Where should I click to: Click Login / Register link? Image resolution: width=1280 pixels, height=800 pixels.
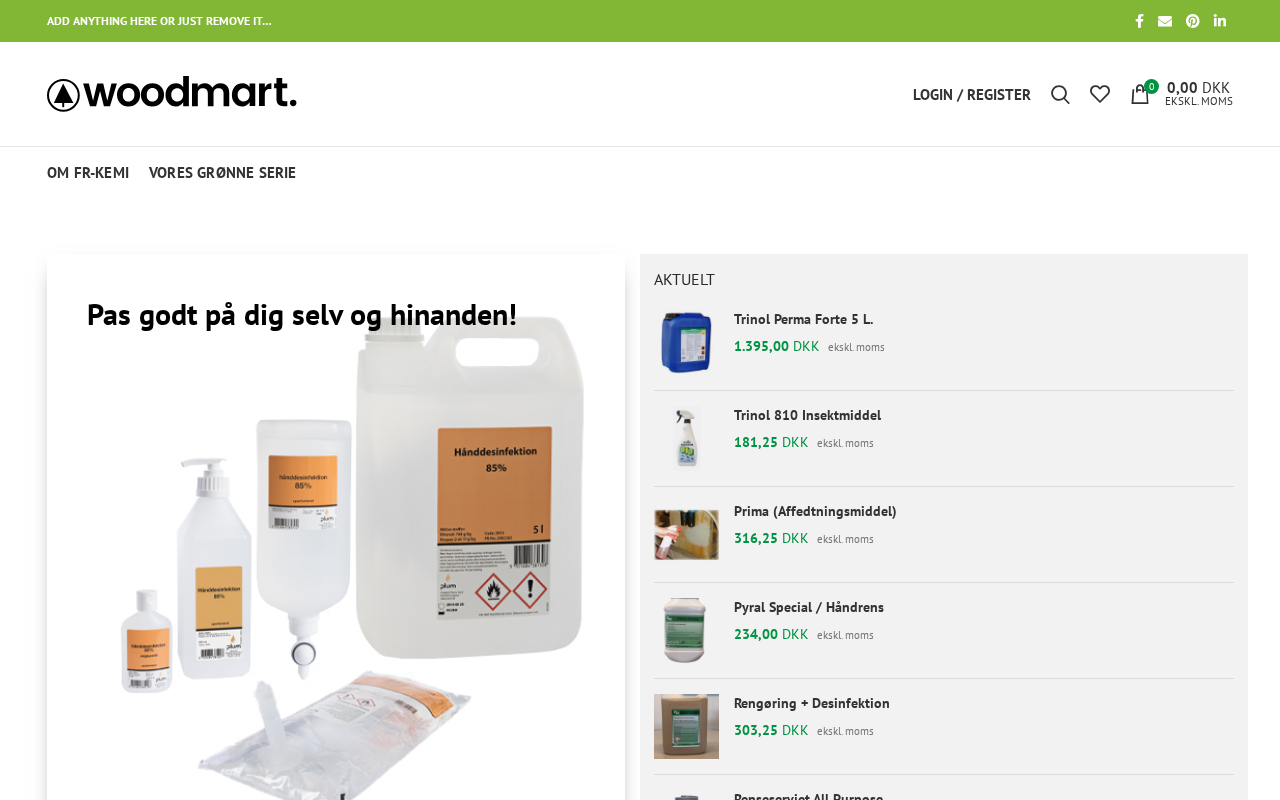click(971, 94)
